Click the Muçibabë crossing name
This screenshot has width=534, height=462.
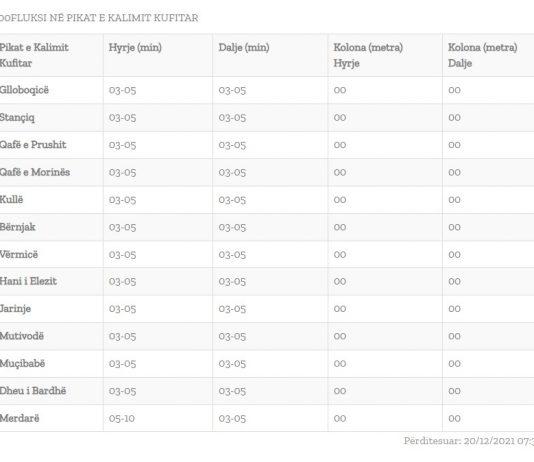(22, 364)
